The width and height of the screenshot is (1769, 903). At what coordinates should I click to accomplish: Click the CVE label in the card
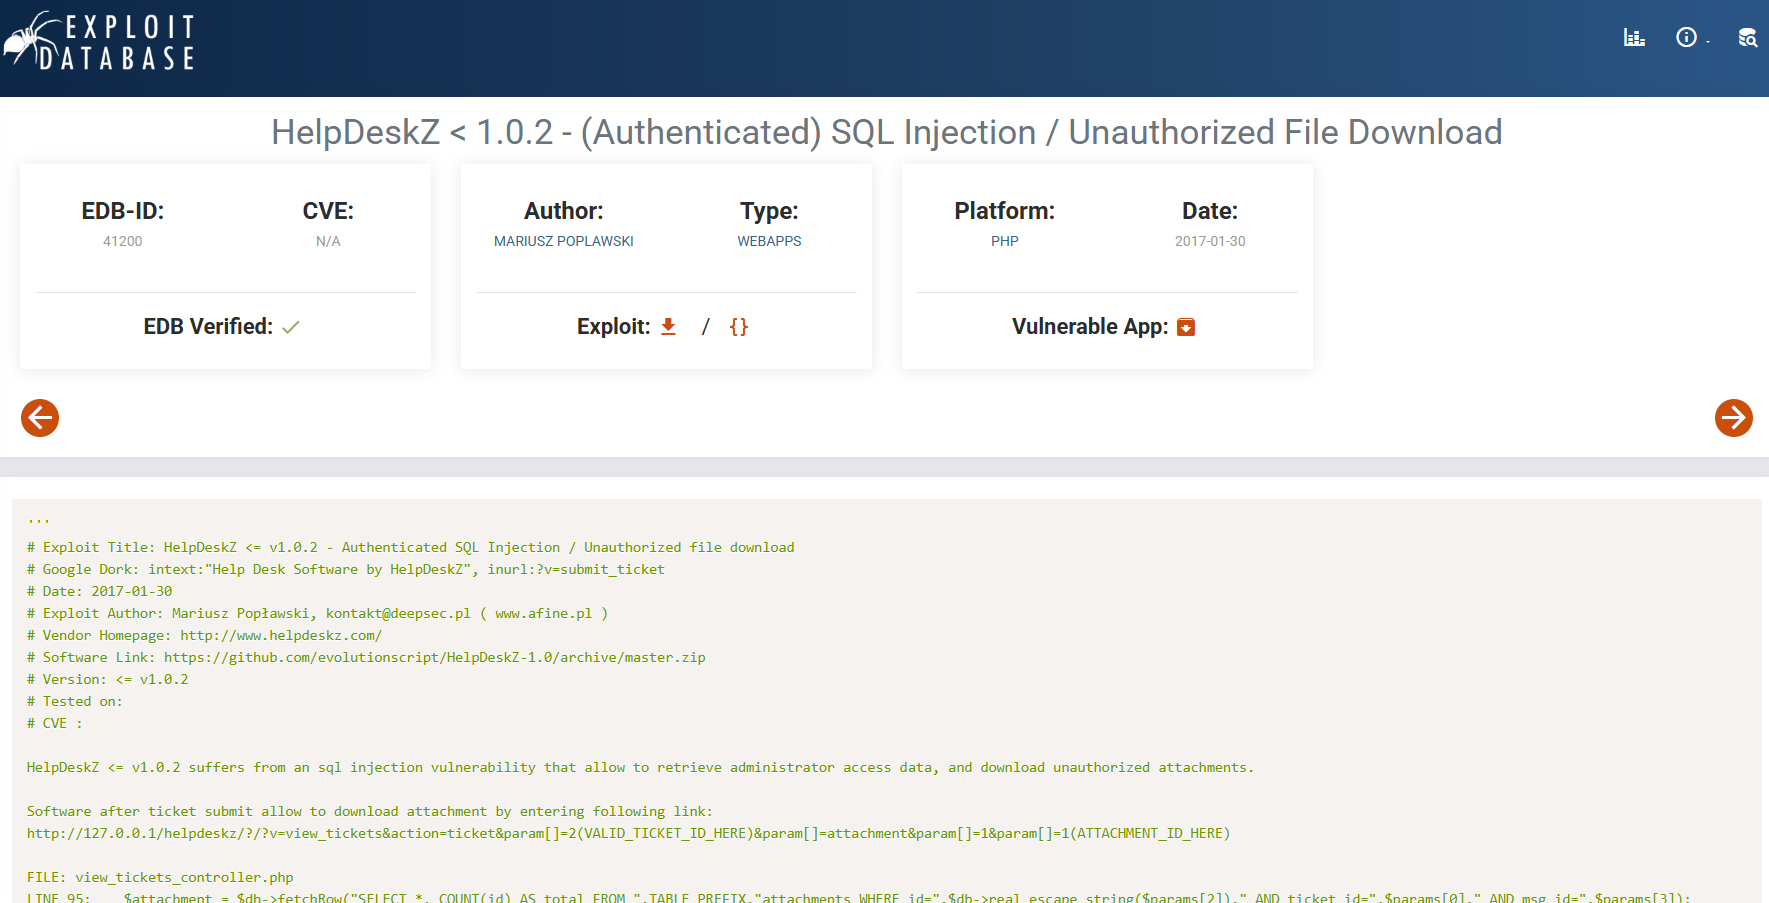(x=328, y=211)
